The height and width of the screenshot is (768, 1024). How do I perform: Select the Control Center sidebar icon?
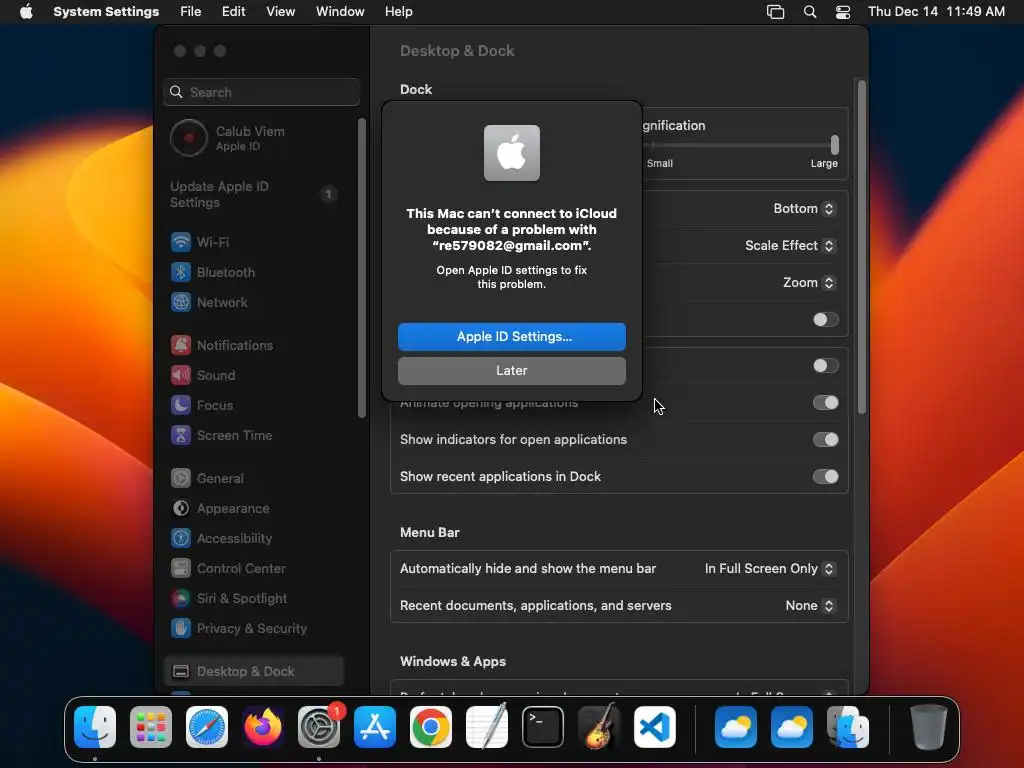181,568
